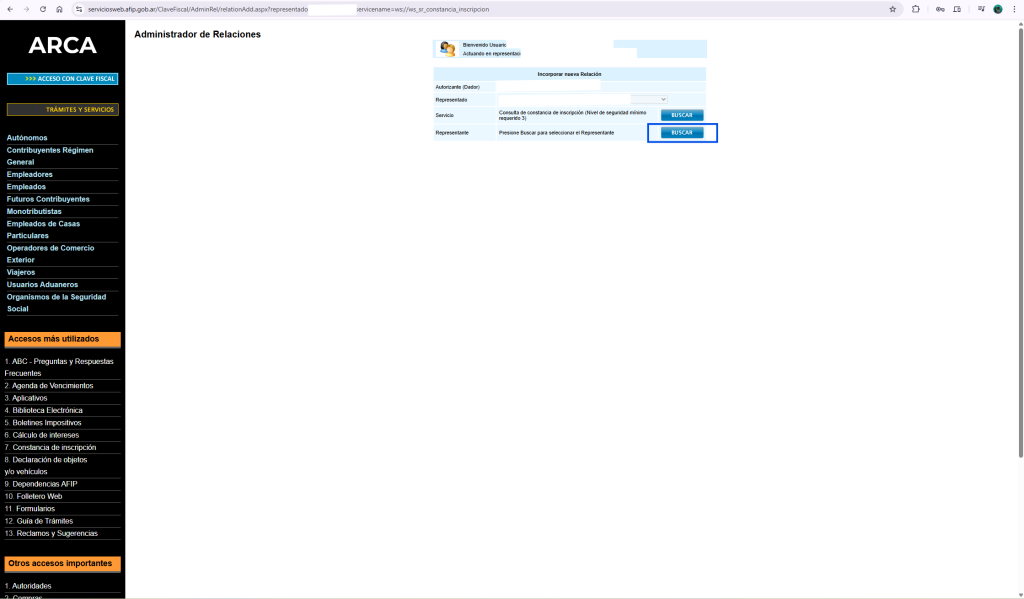Click the browser back arrow
1024x599 pixels.
click(10, 9)
